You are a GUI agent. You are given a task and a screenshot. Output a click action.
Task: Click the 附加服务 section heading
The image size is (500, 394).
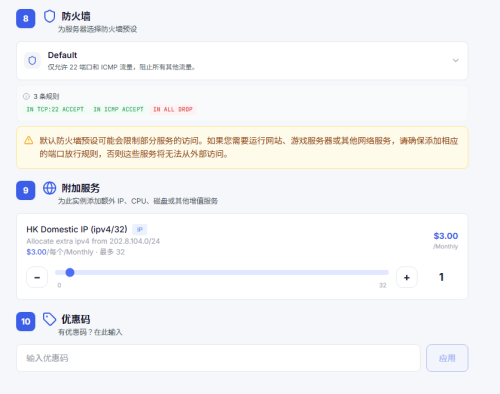81,188
